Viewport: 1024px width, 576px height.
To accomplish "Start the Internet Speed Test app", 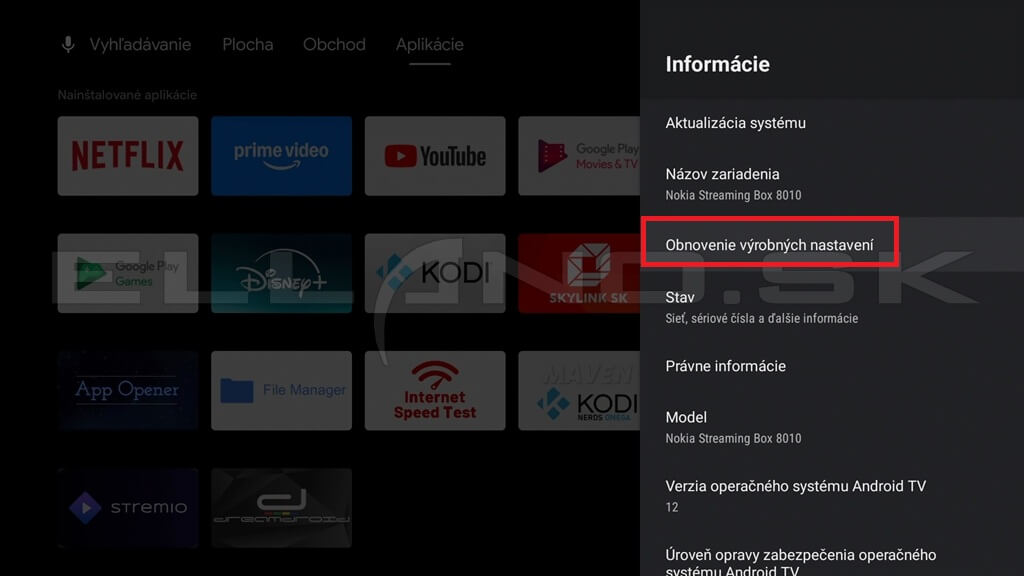I will click(x=434, y=390).
